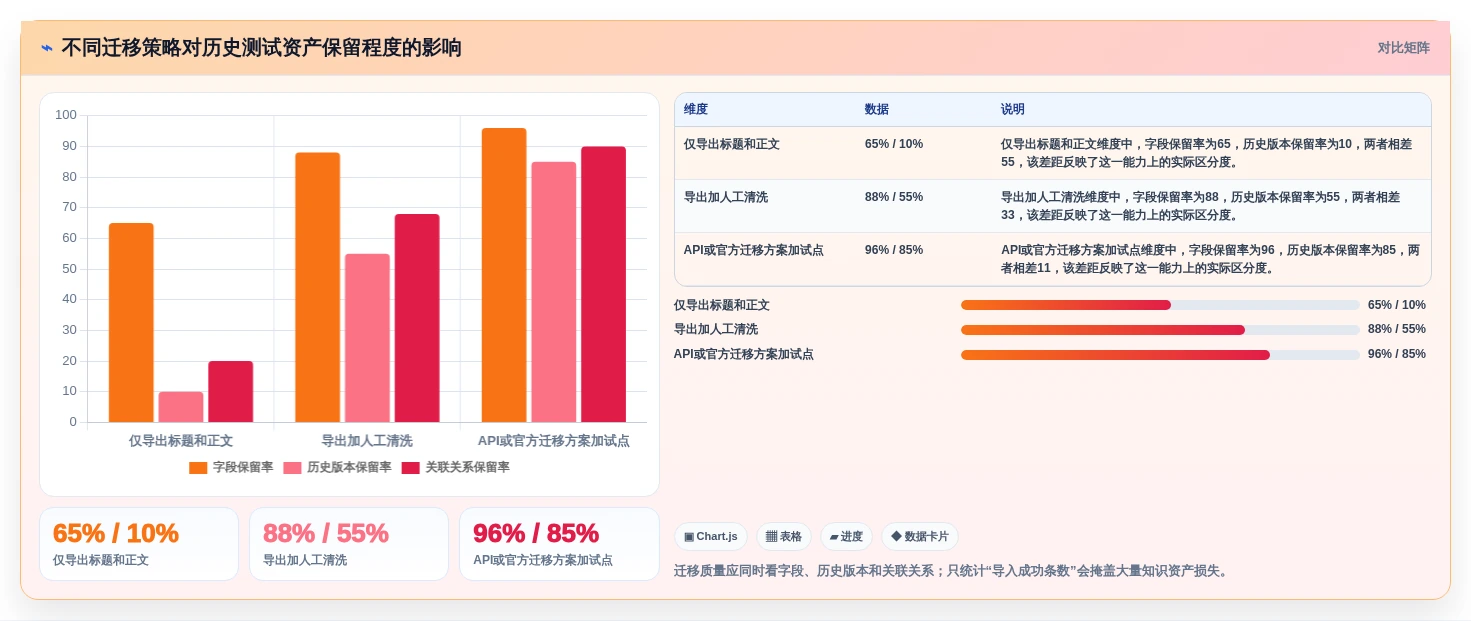Click the description for 仅导出标题和正文 row
The image size is (1471, 621).
tap(1207, 153)
